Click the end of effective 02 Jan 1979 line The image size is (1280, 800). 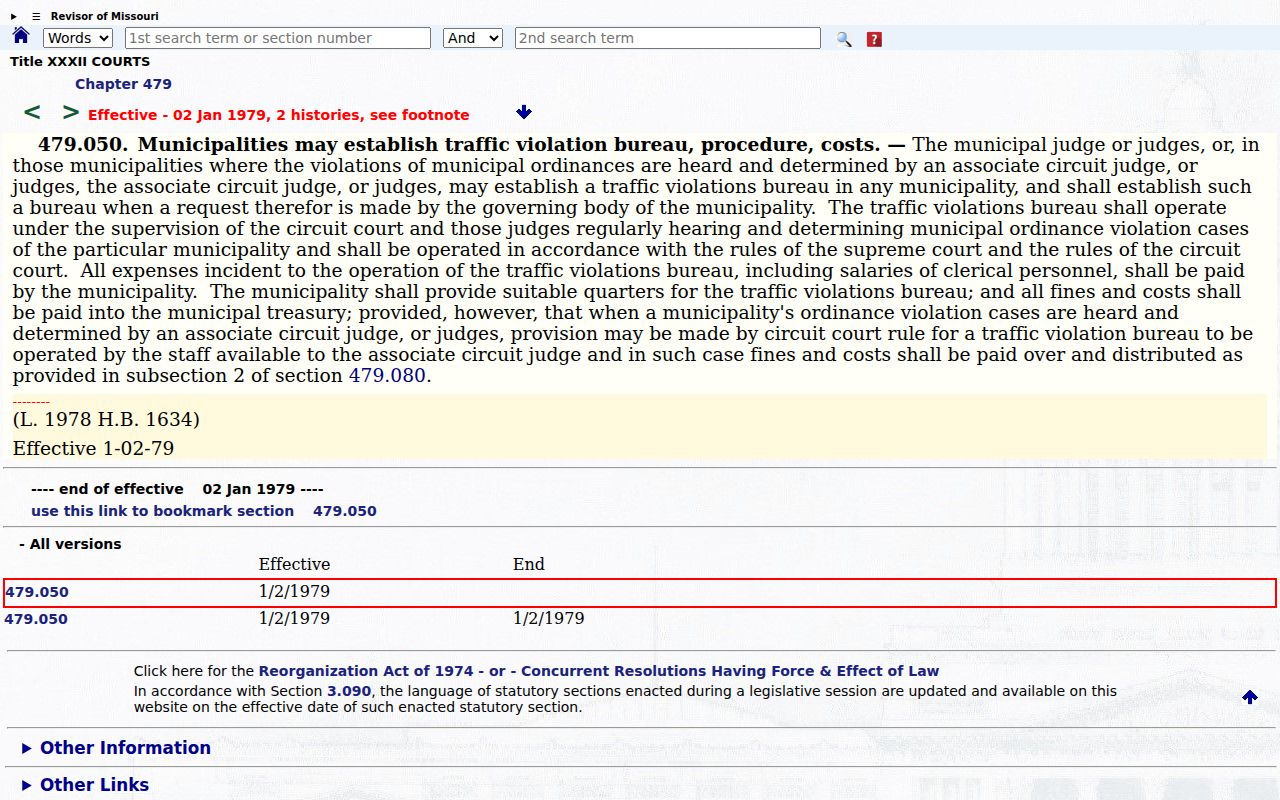177,489
